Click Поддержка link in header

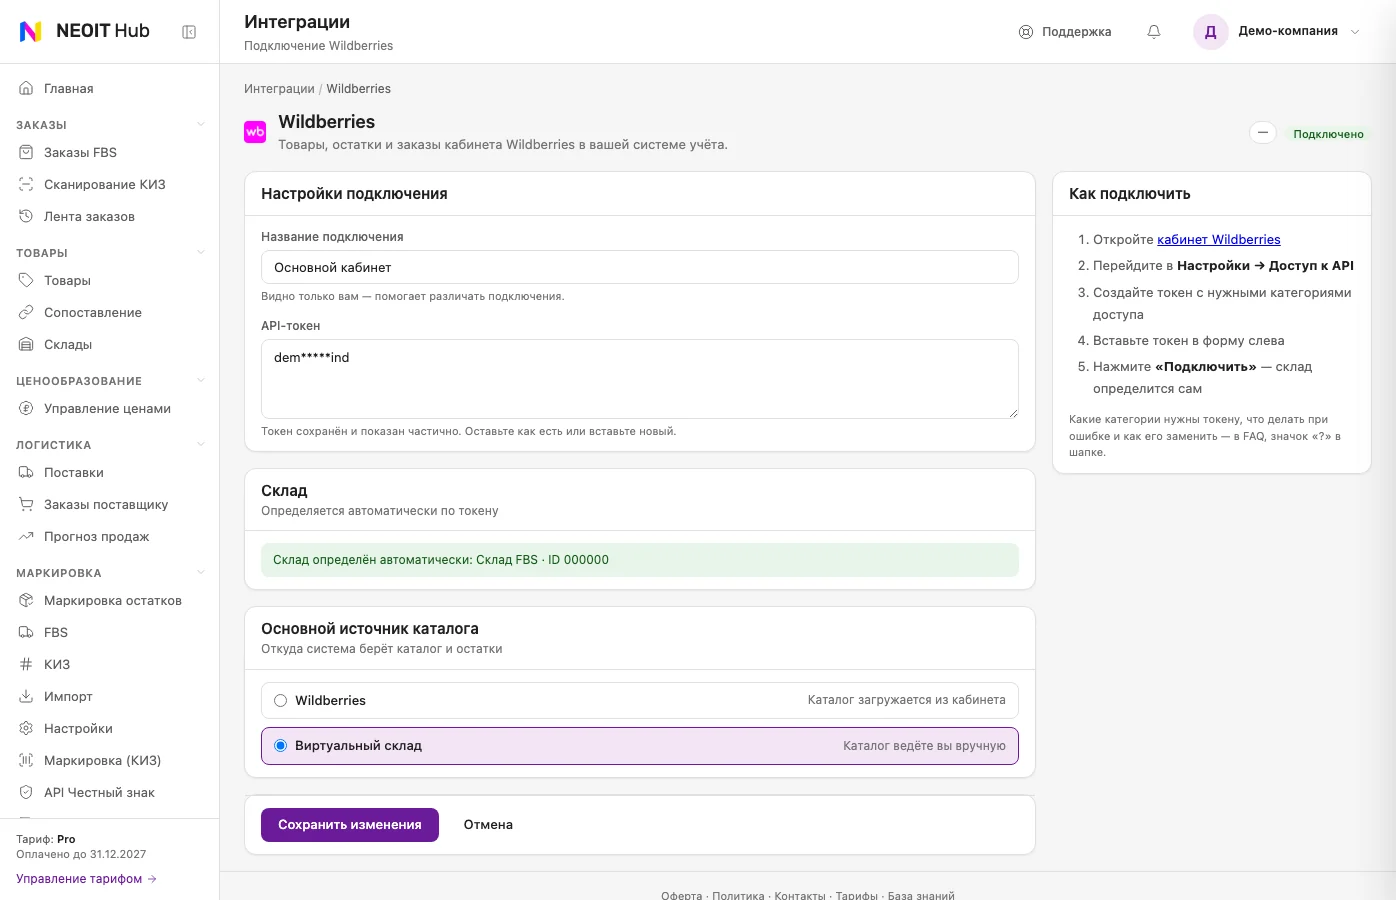1065,32
